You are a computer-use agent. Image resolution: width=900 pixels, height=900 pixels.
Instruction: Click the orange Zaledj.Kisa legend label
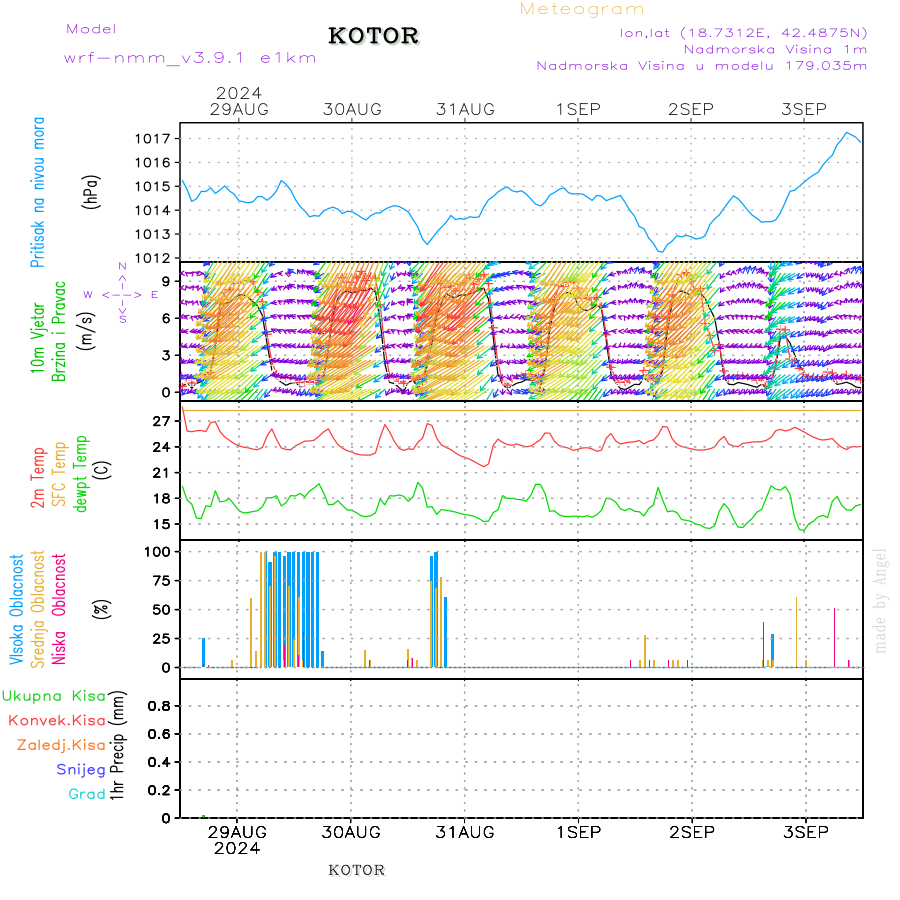pyautogui.click(x=61, y=745)
